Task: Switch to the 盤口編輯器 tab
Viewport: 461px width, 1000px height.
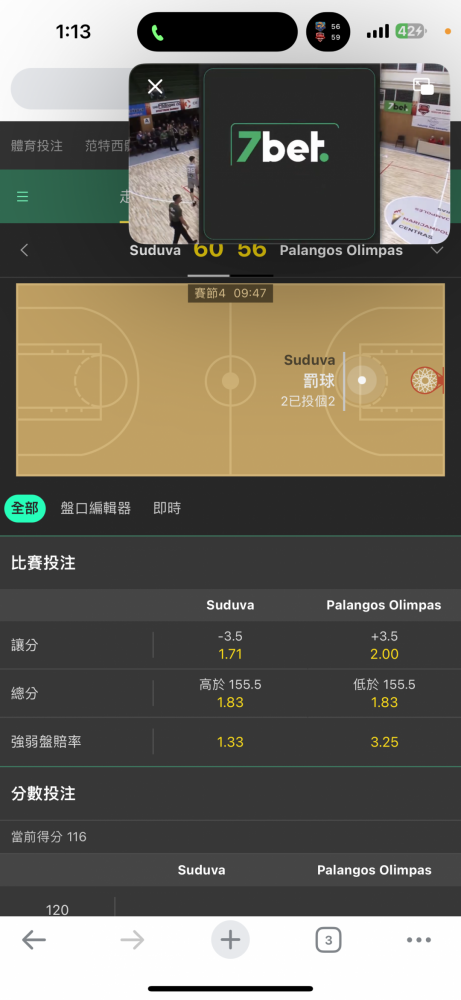Action: point(96,508)
